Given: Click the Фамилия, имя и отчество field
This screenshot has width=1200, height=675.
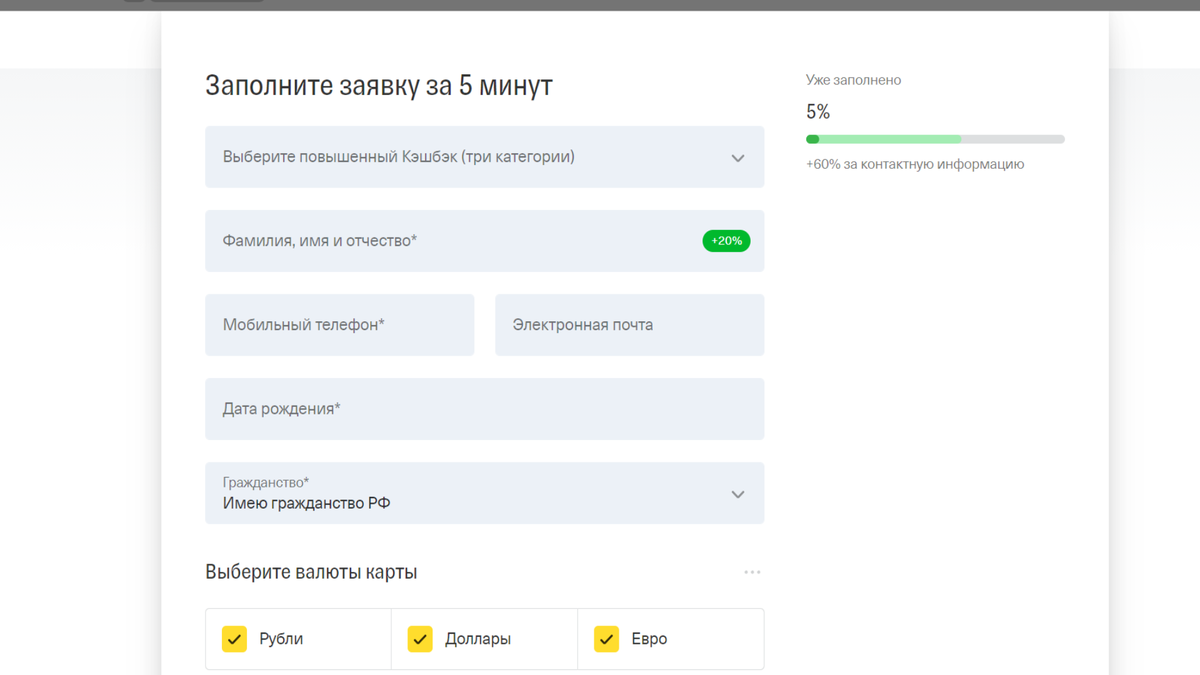Looking at the screenshot, I should coord(484,241).
